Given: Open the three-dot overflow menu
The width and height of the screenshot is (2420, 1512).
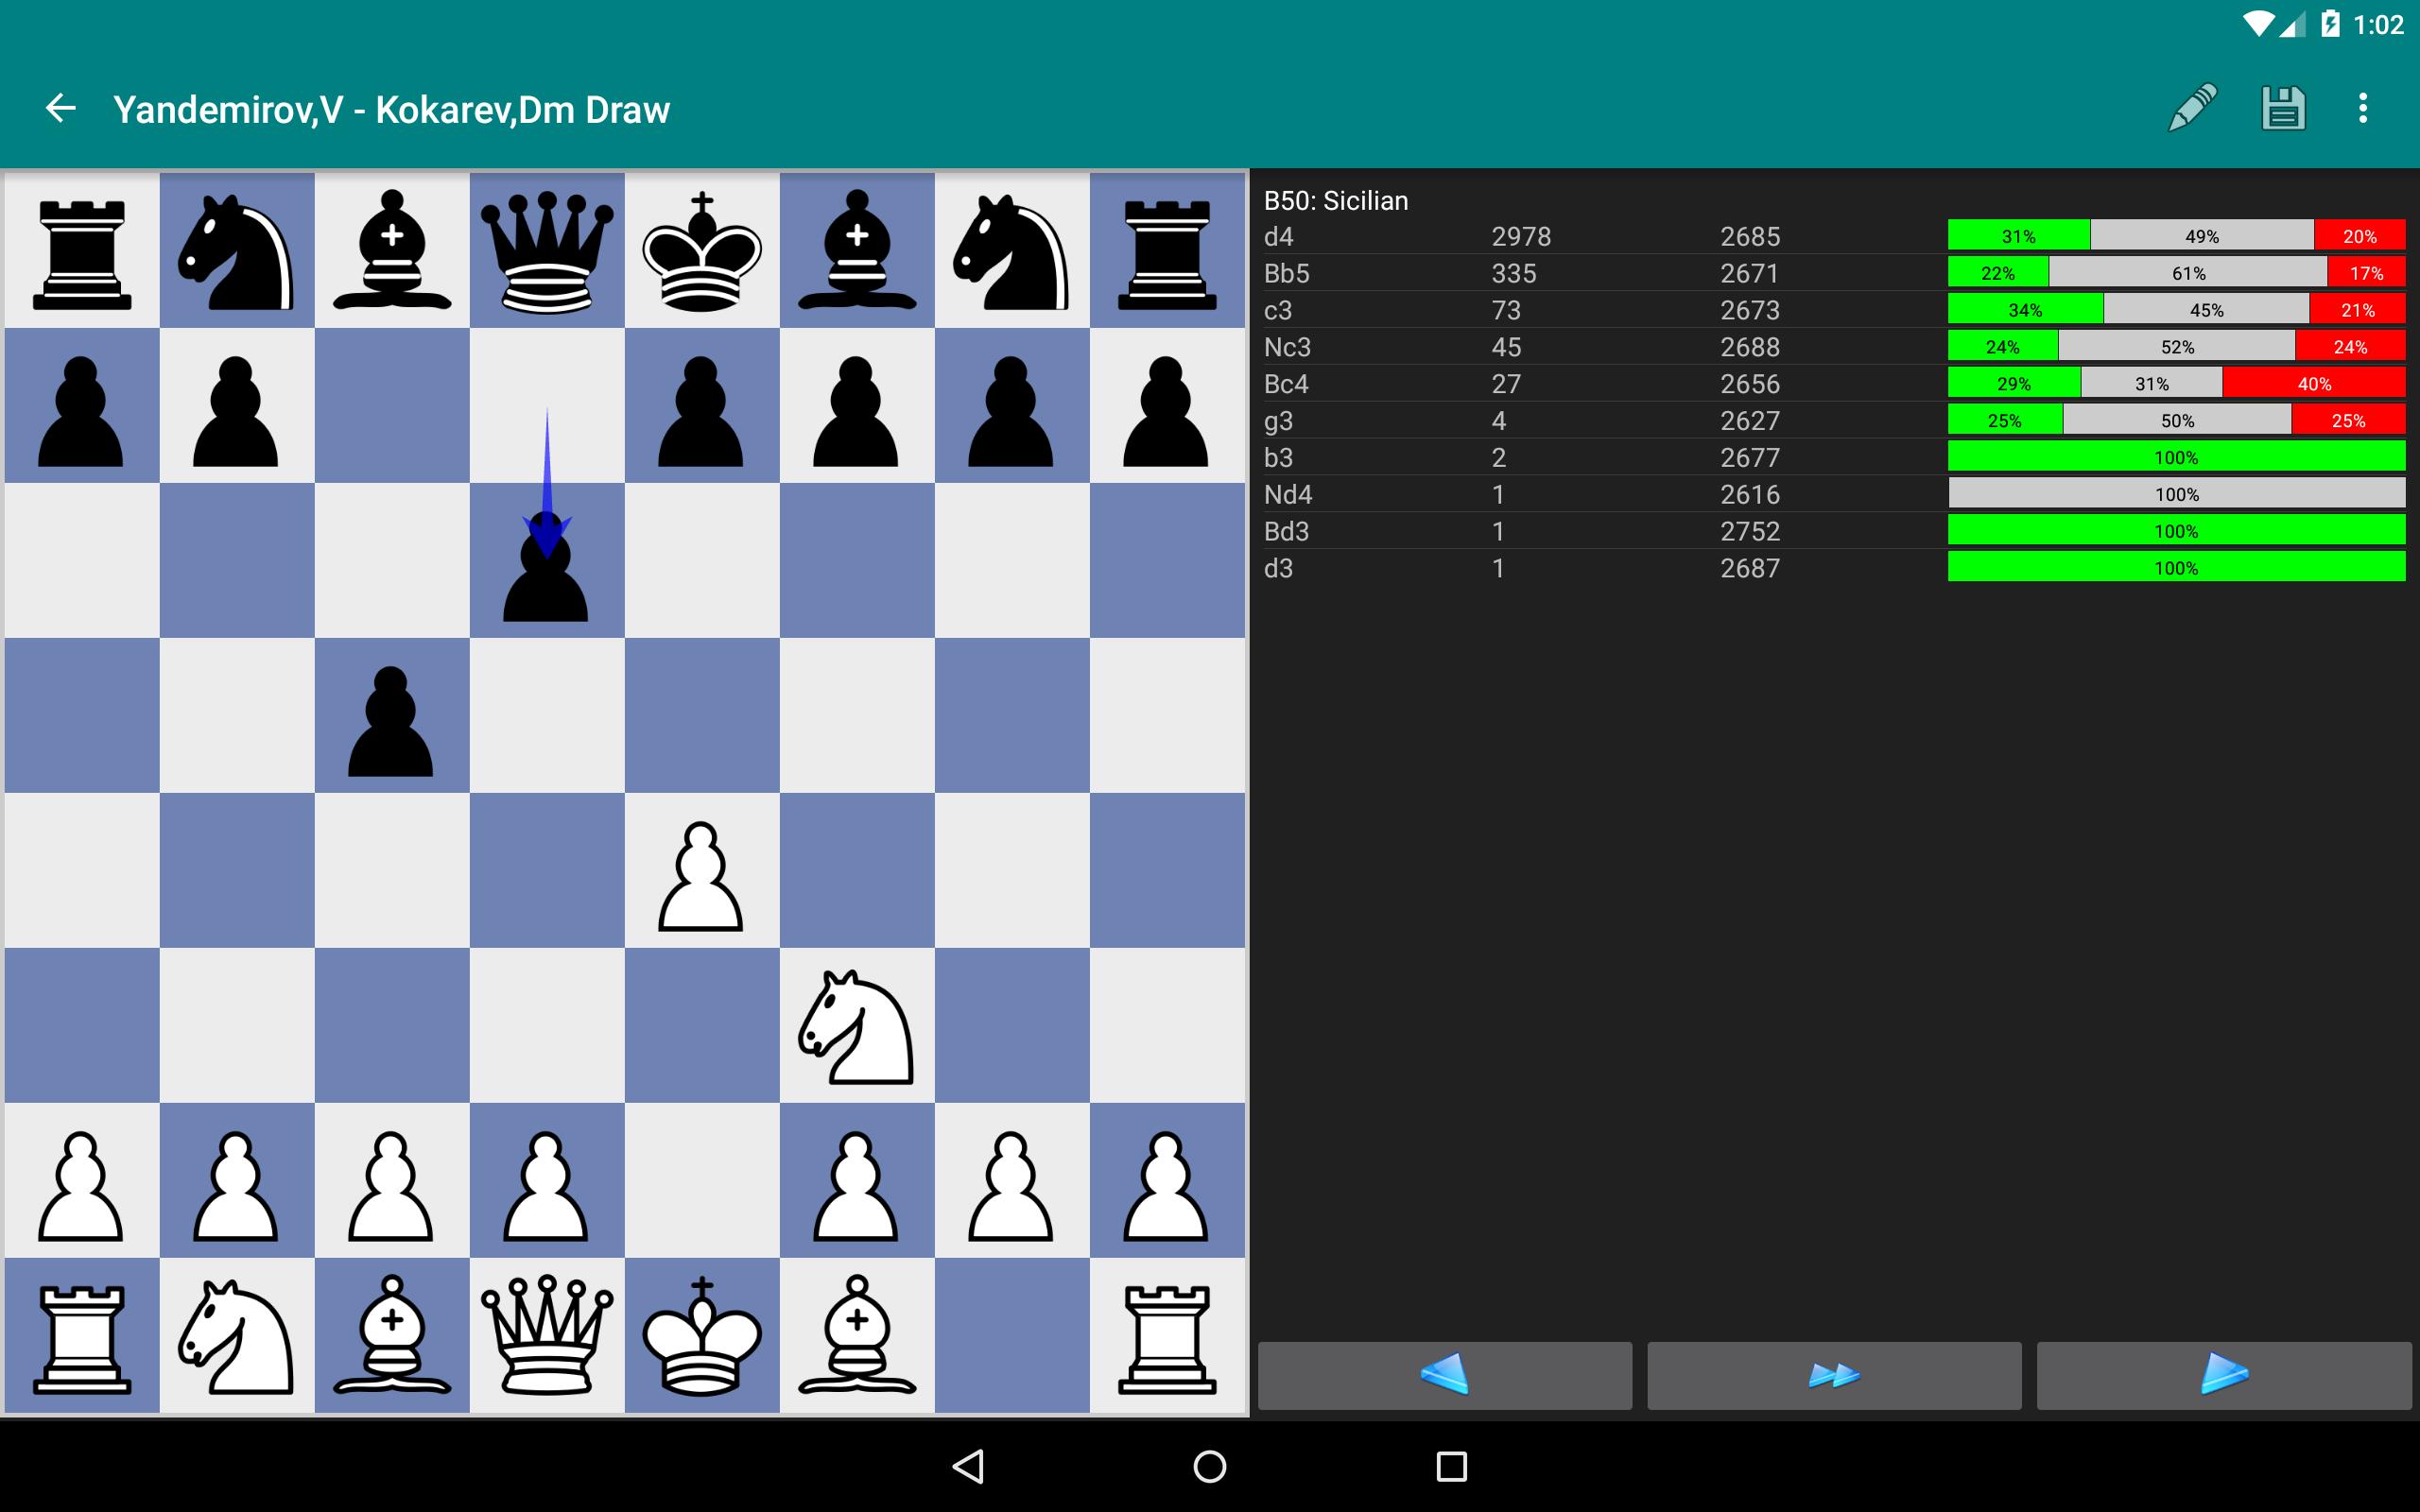Looking at the screenshot, I should [x=2363, y=108].
